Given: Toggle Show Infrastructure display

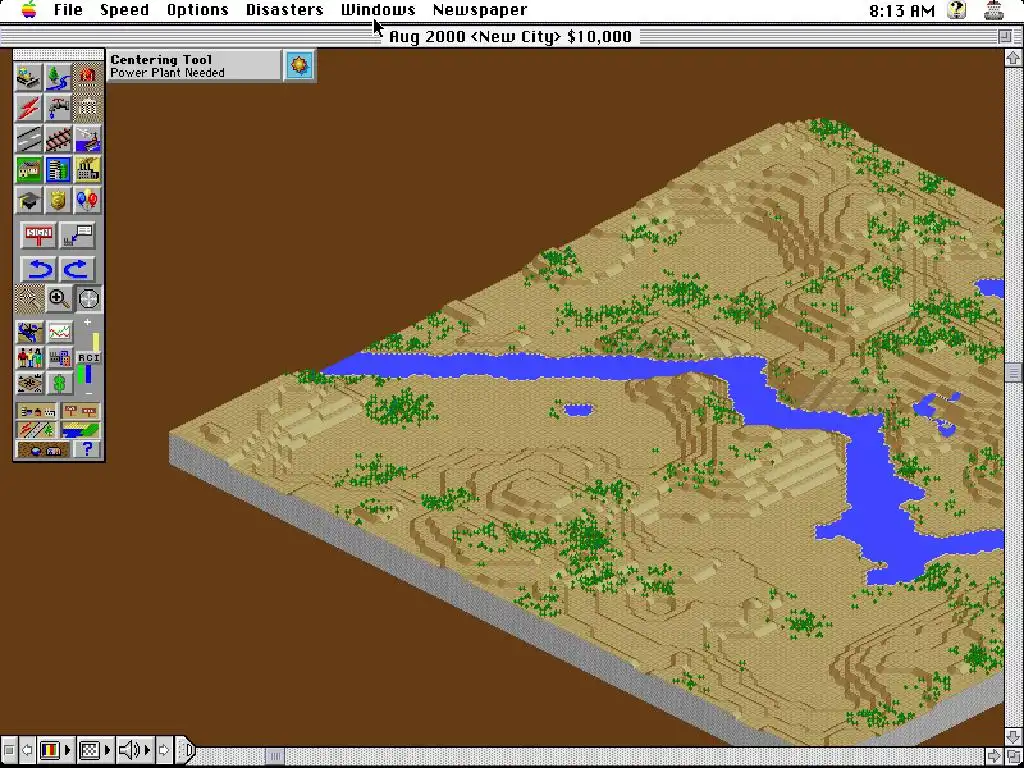Looking at the screenshot, I should (x=37, y=430).
